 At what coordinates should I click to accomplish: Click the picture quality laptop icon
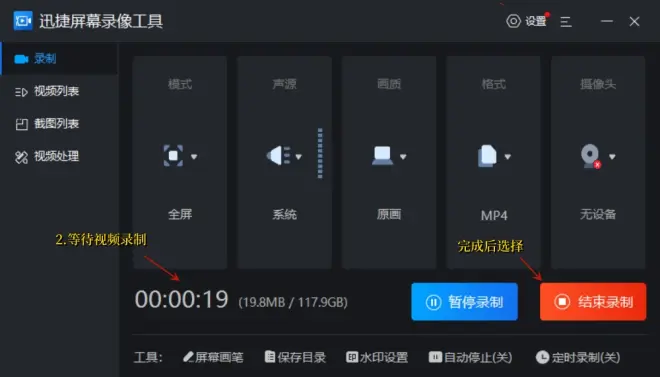(382, 156)
